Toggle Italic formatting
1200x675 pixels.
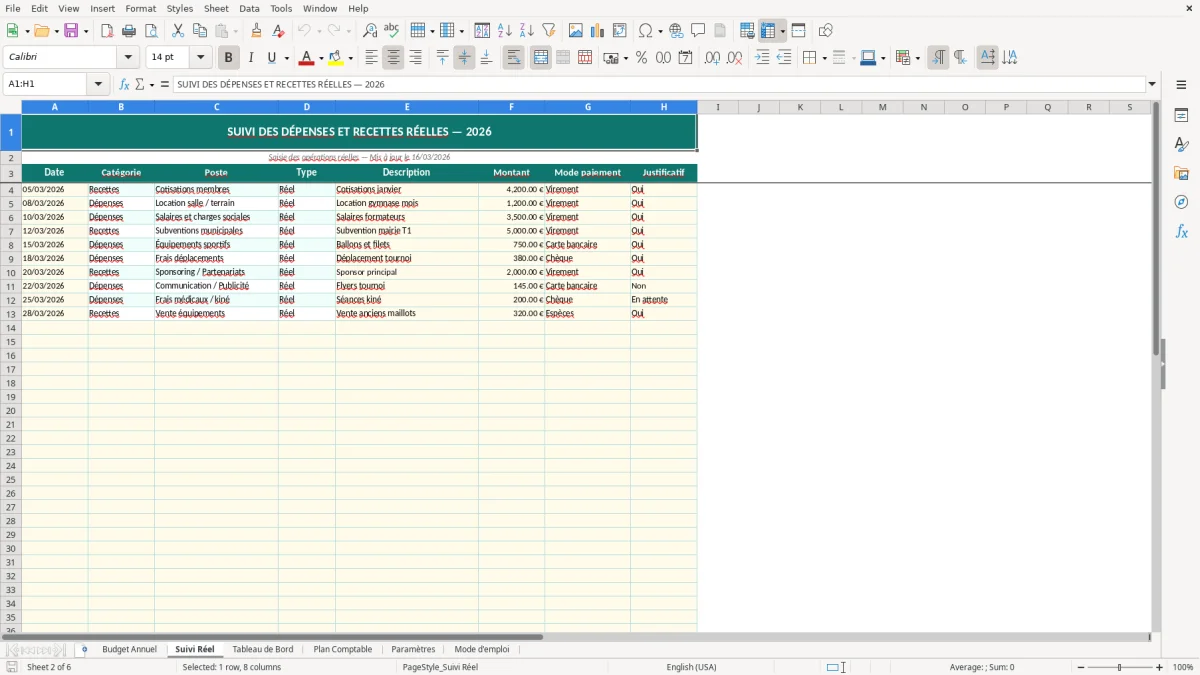coord(250,58)
